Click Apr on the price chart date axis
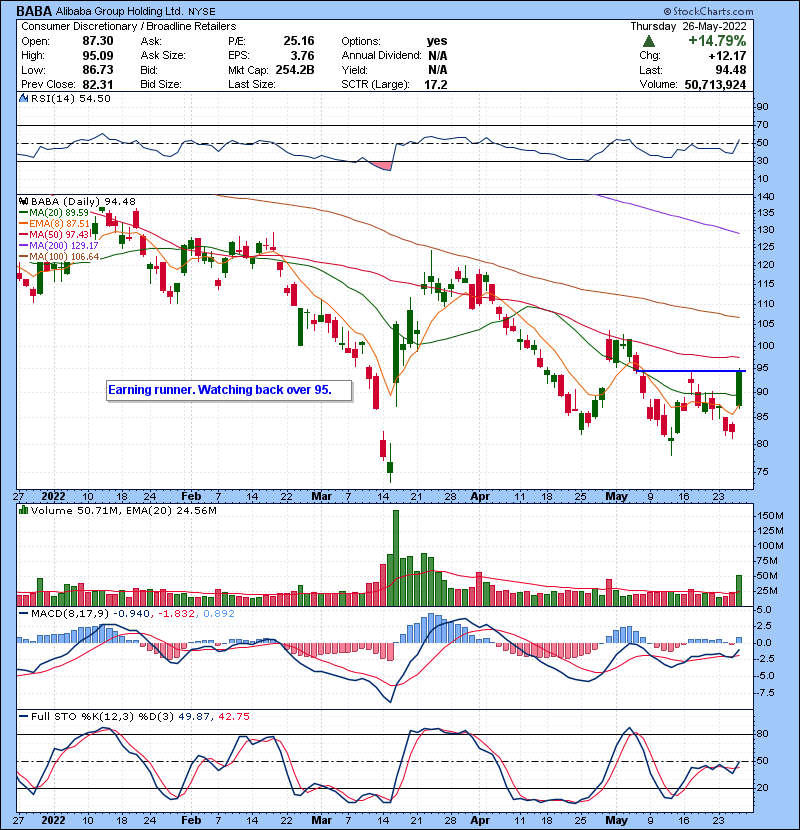This screenshot has height=830, width=800. click(480, 497)
